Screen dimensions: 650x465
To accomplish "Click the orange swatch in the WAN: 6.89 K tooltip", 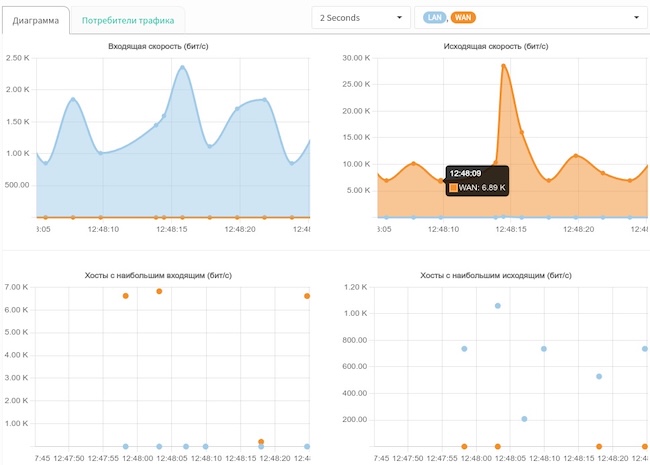I will (454, 188).
